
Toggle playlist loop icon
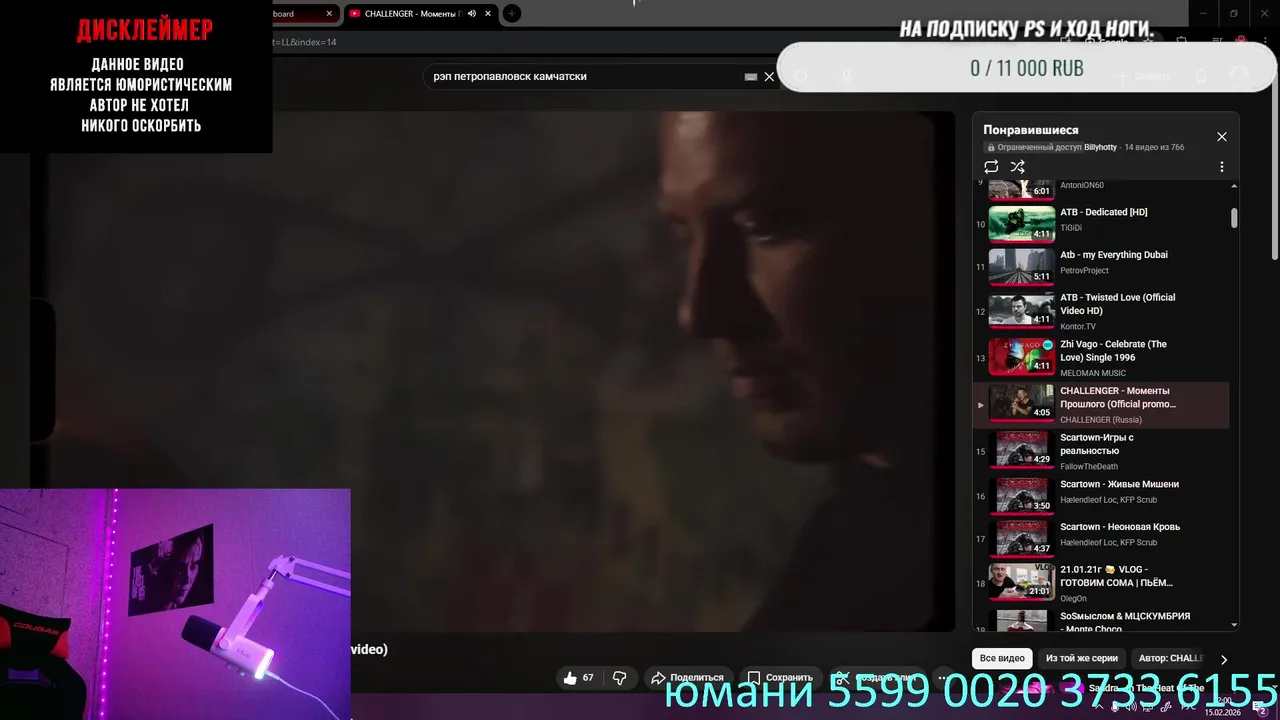coord(991,167)
